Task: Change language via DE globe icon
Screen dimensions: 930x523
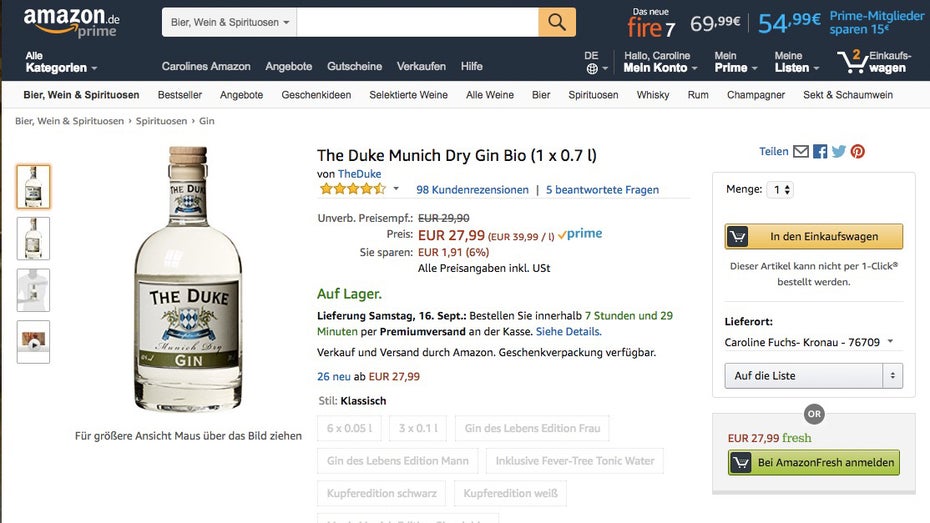Action: pos(591,63)
